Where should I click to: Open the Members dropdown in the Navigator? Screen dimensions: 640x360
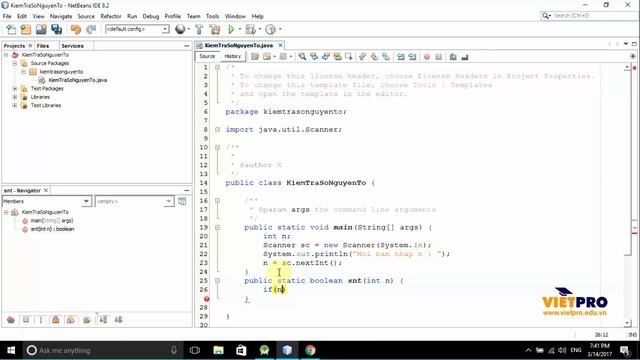[x=86, y=201]
